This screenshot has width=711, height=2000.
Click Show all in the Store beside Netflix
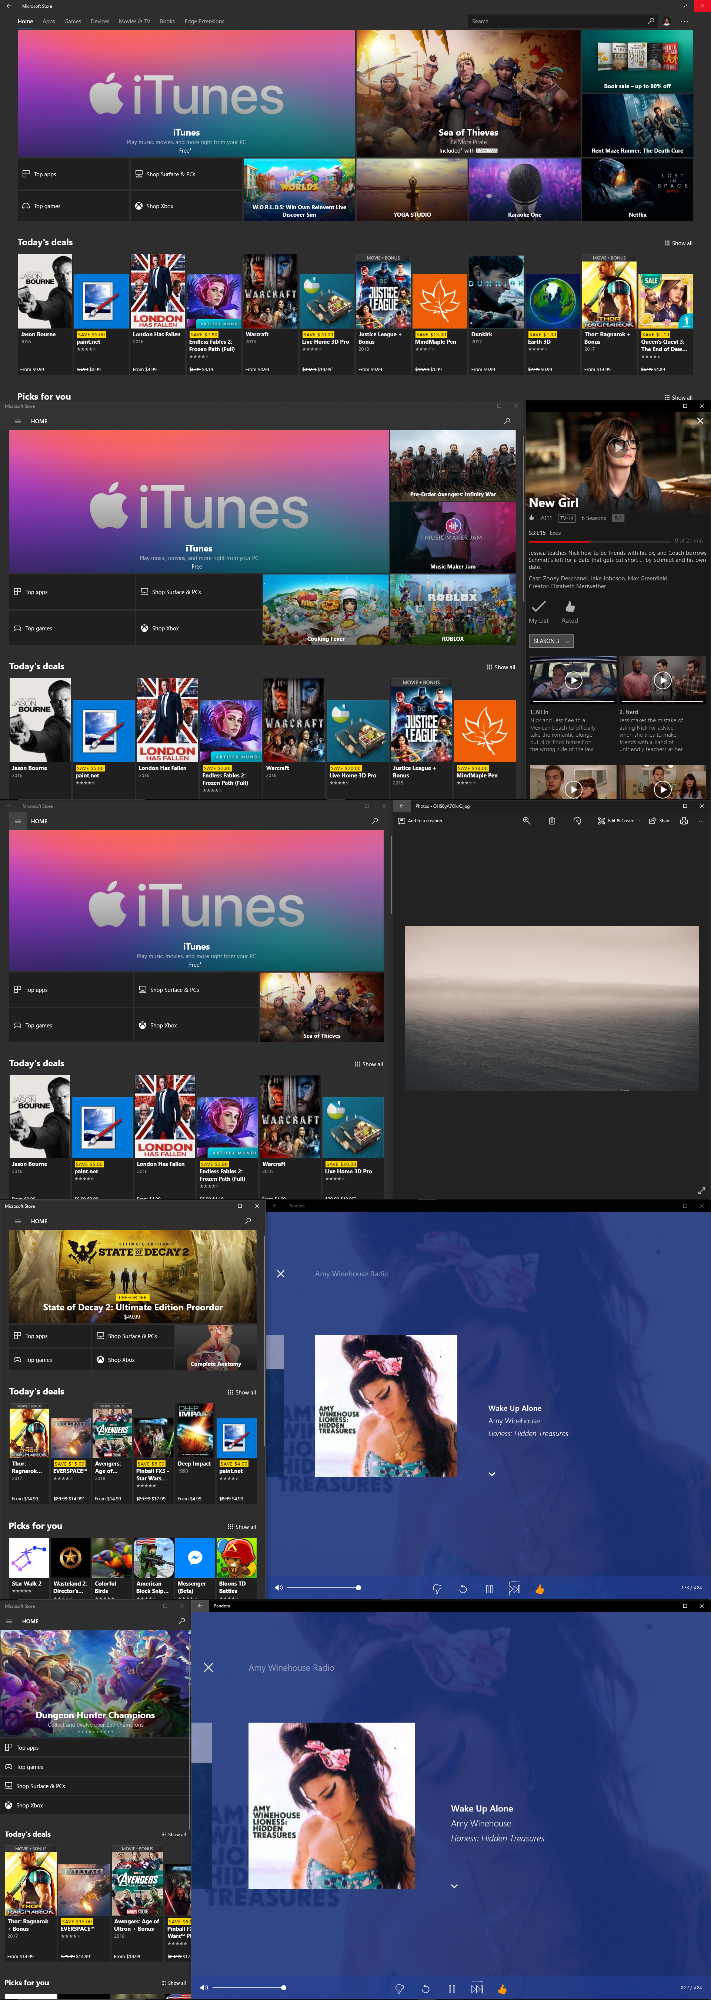501,666
